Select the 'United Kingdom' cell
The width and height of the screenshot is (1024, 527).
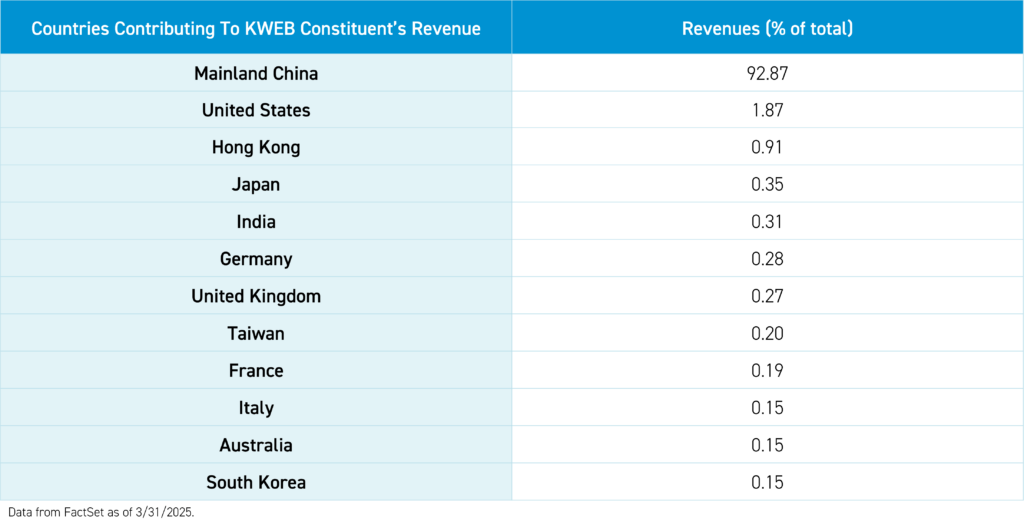(256, 296)
